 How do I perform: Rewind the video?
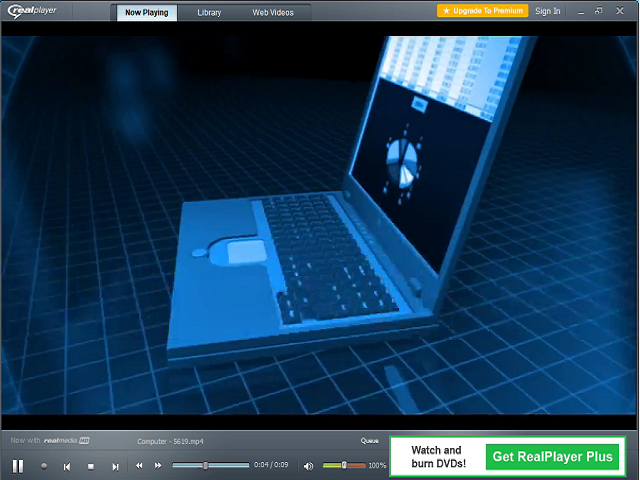click(139, 465)
